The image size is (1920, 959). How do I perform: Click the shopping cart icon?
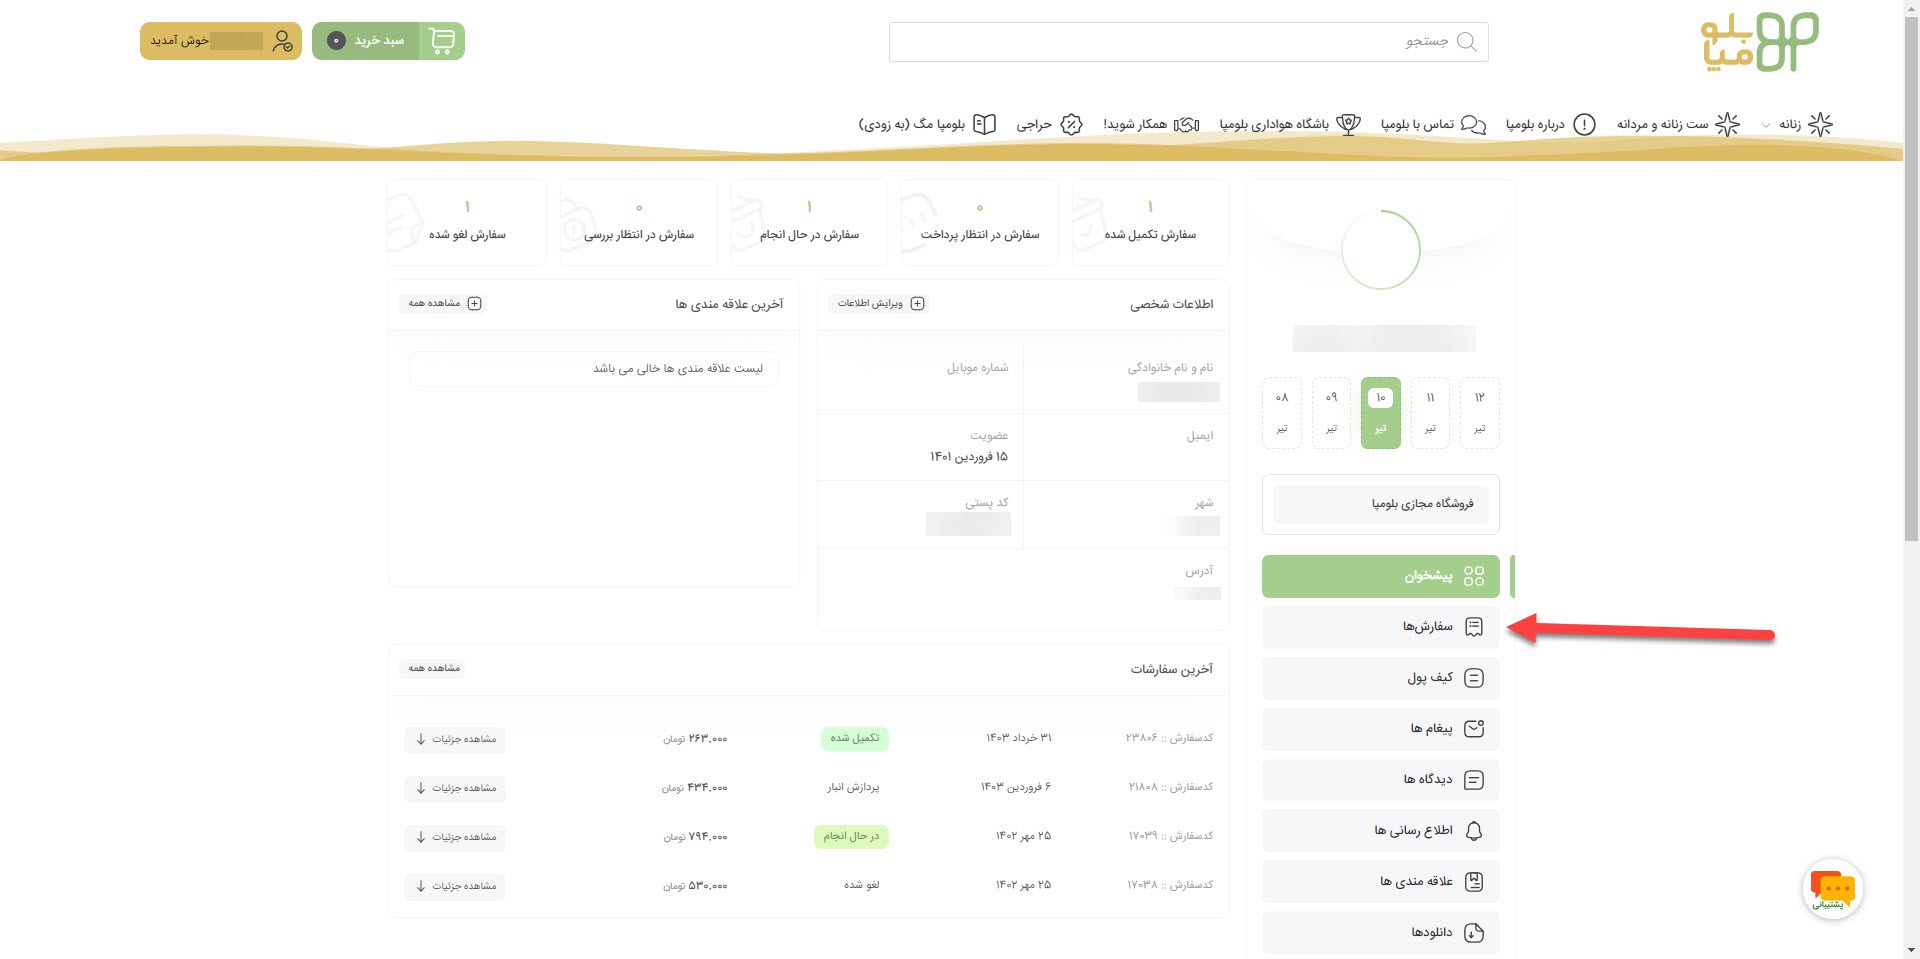(441, 41)
